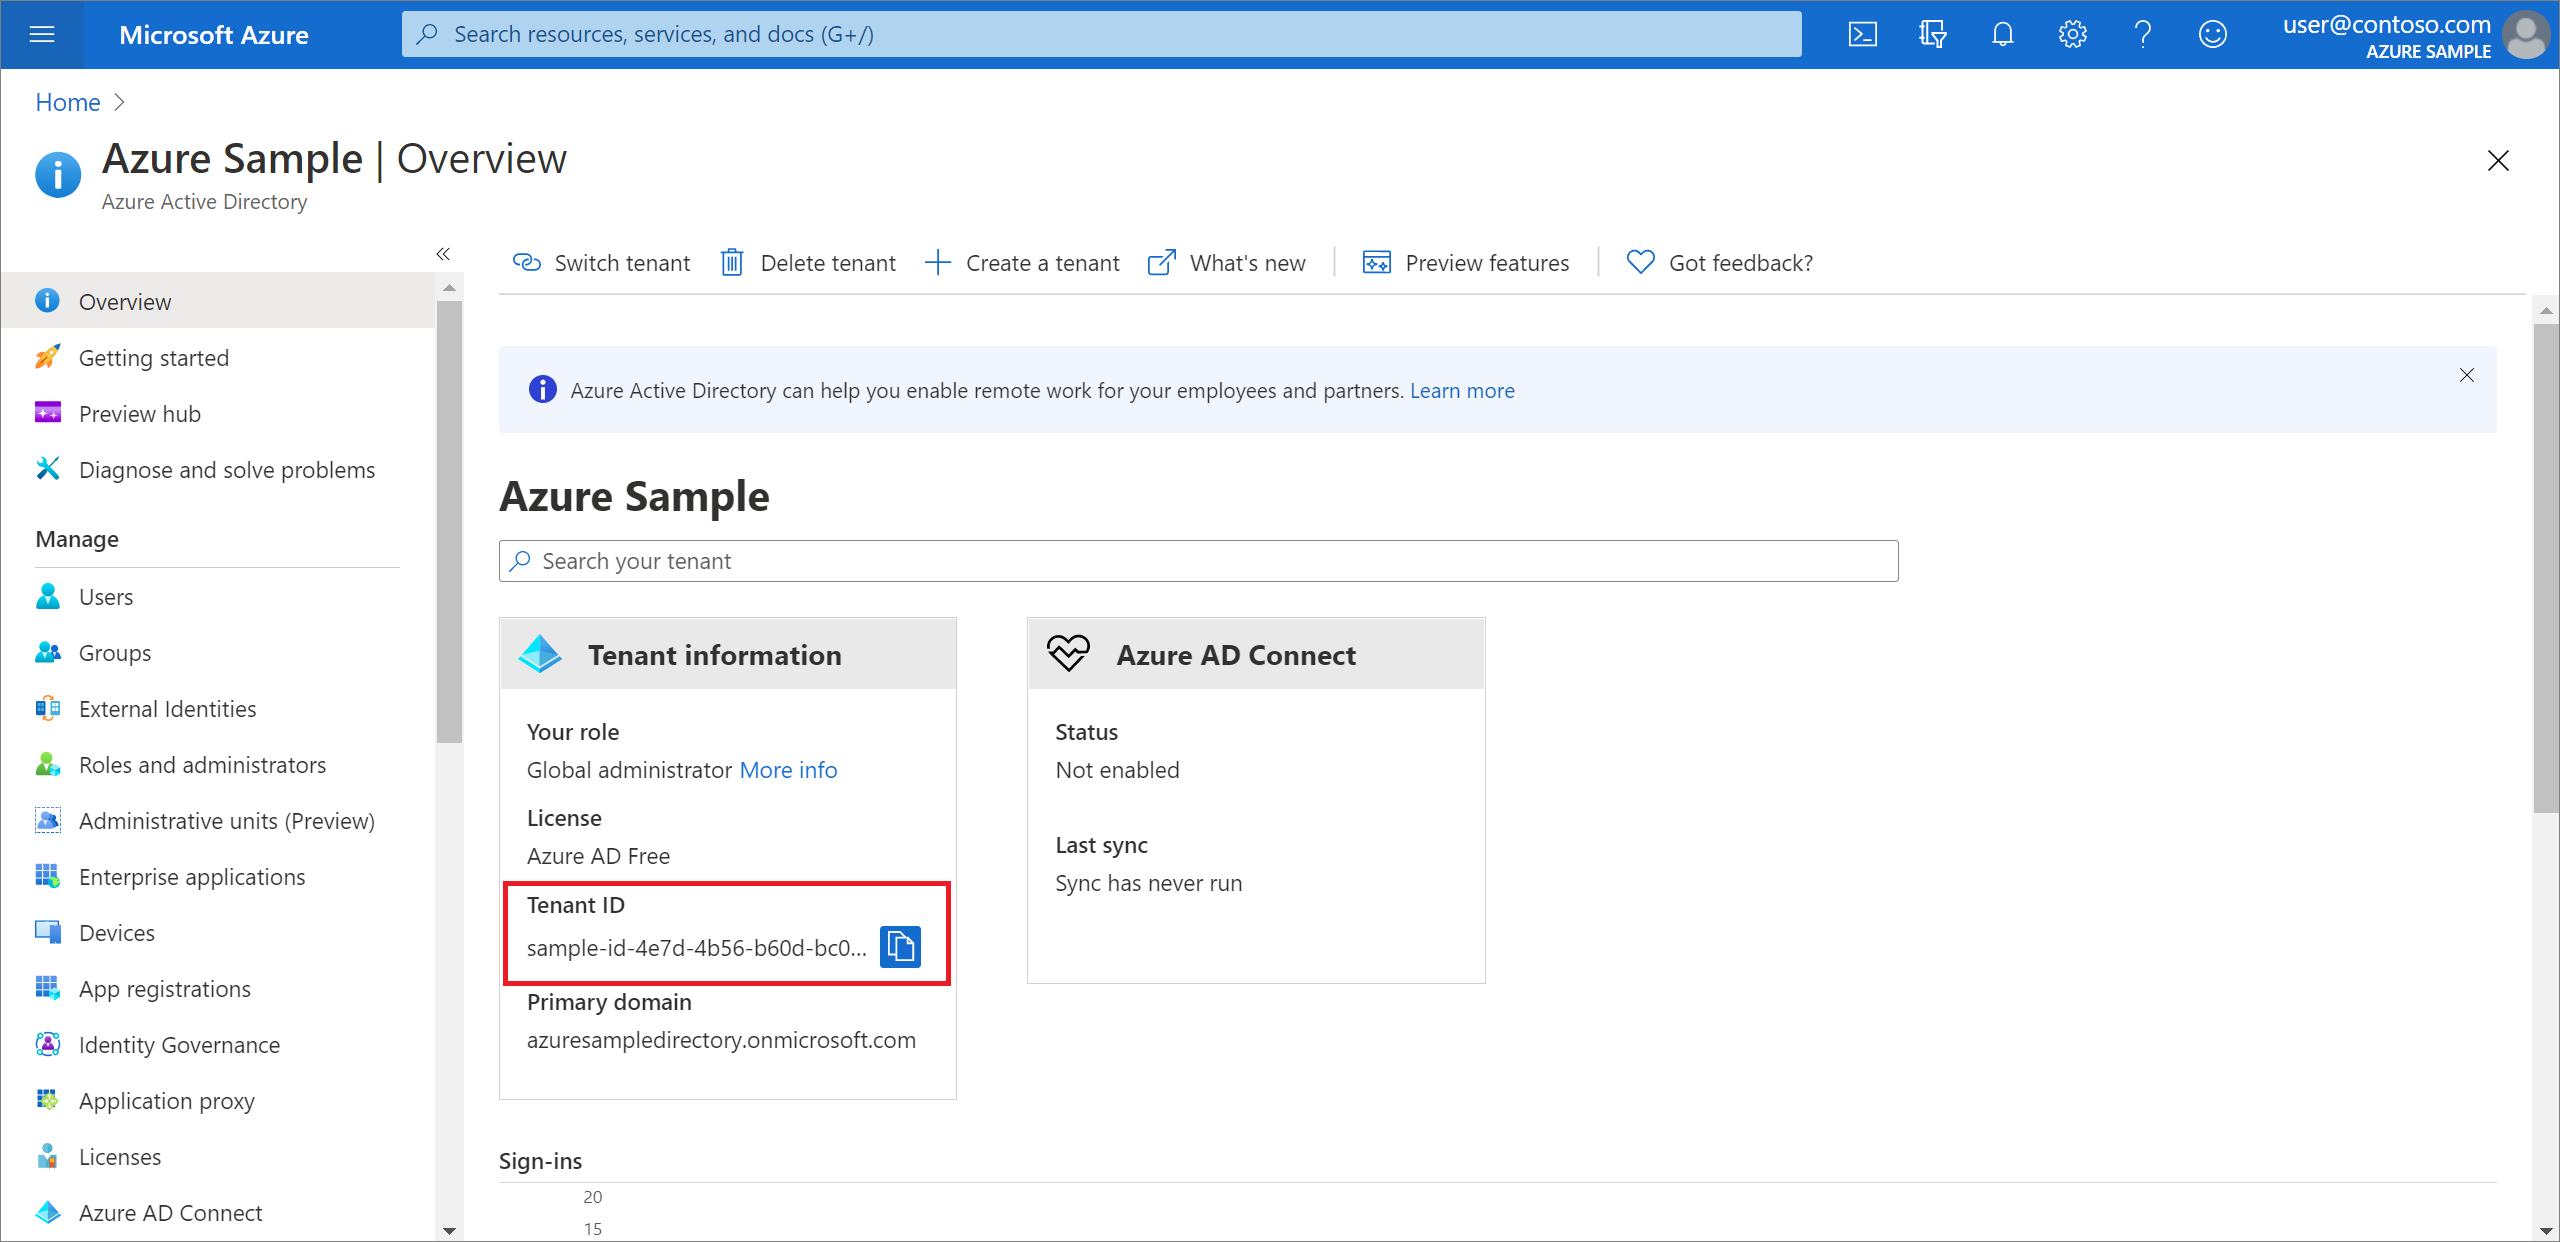The height and width of the screenshot is (1242, 2560).
Task: Open Enterprise applications
Action: click(218, 876)
